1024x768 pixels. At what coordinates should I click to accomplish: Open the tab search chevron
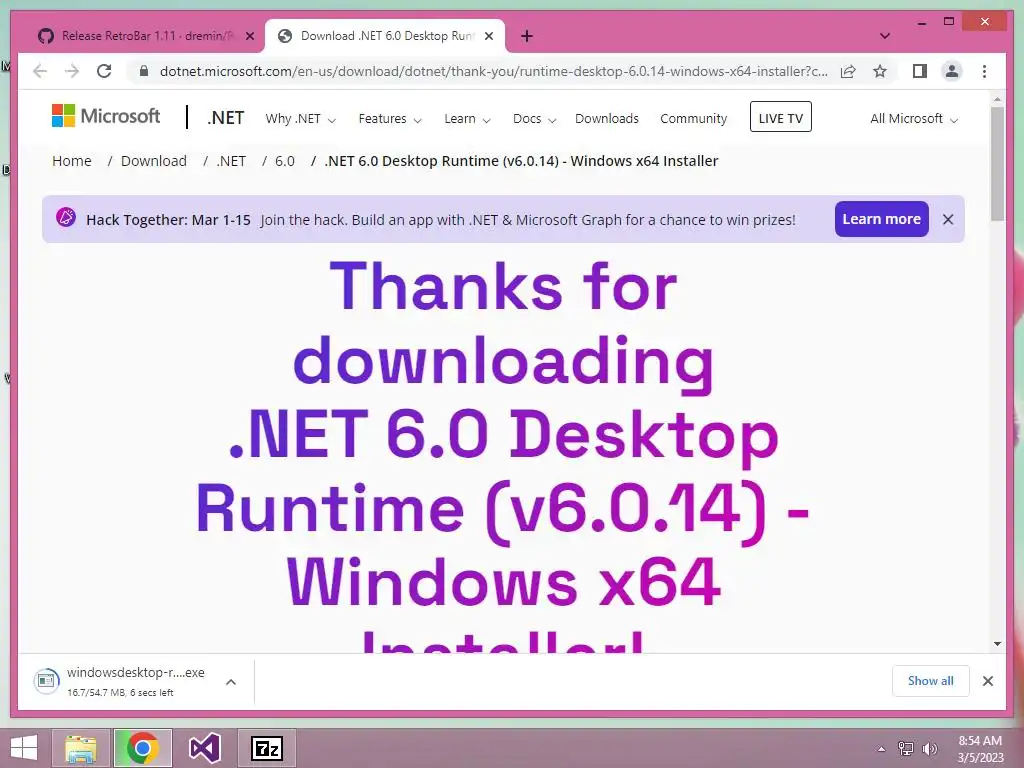[x=885, y=36]
